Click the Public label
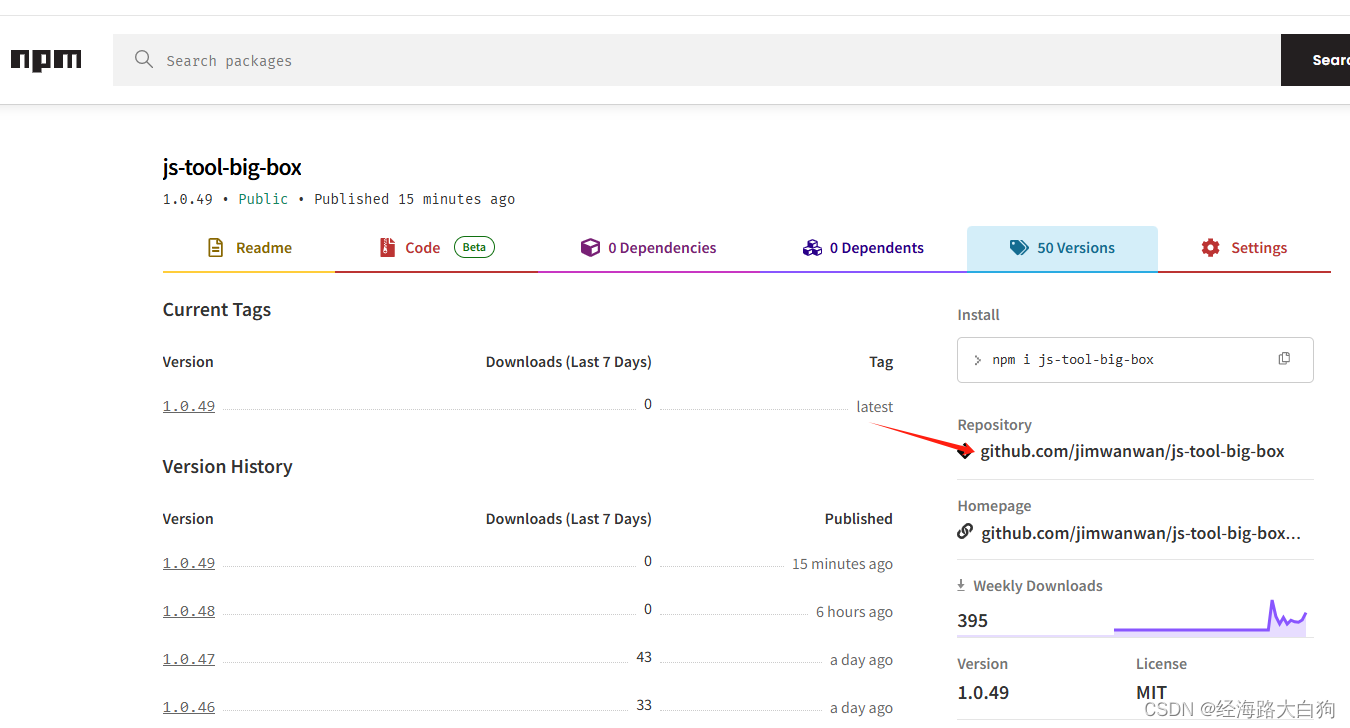The width and height of the screenshot is (1350, 728). 263,199
